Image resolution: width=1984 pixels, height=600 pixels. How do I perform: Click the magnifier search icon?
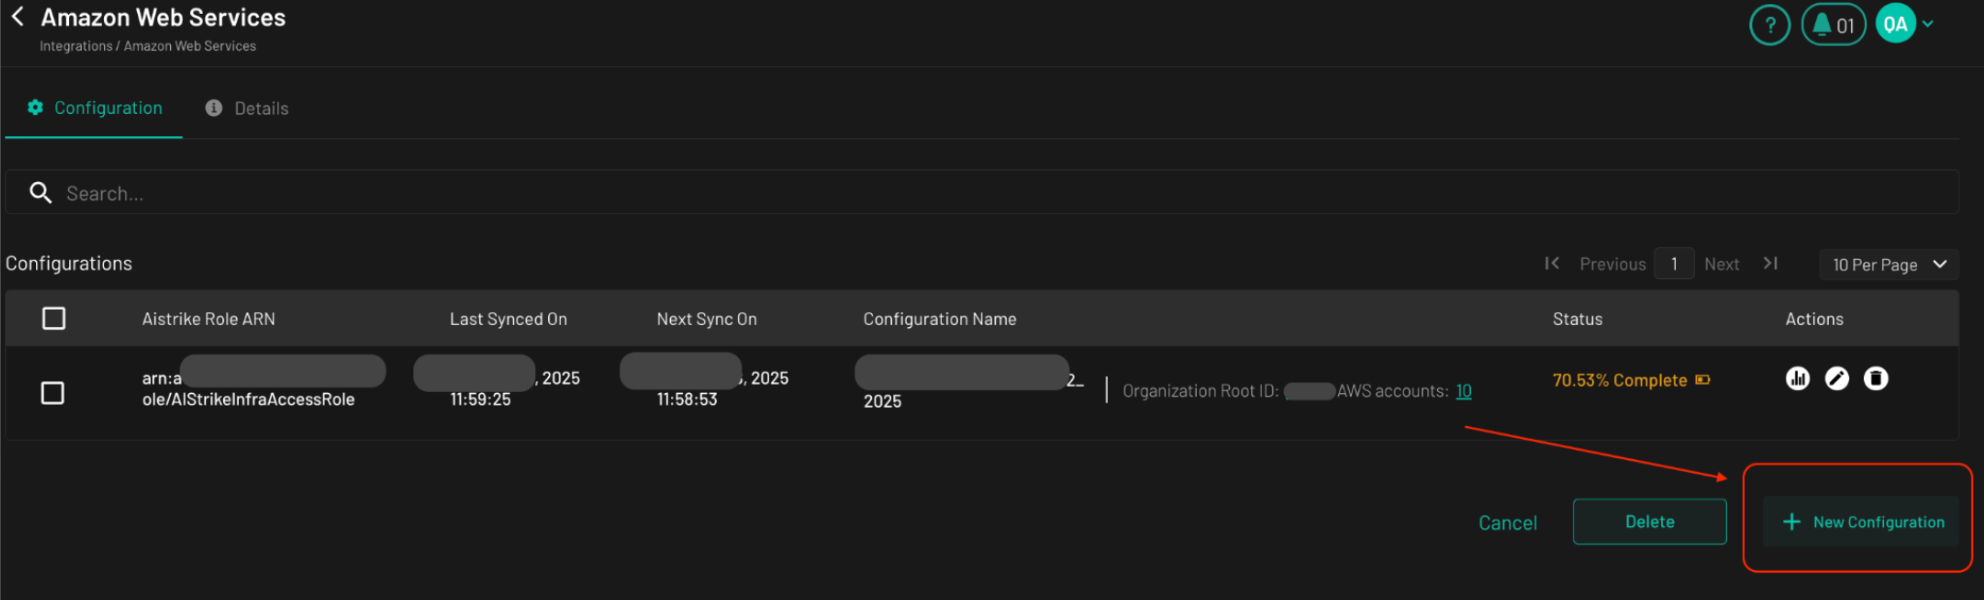click(40, 192)
